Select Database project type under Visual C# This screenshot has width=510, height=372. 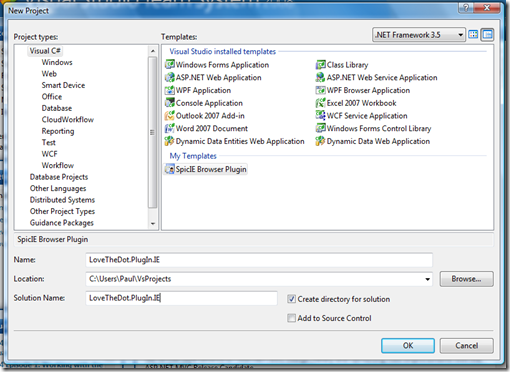(57, 108)
